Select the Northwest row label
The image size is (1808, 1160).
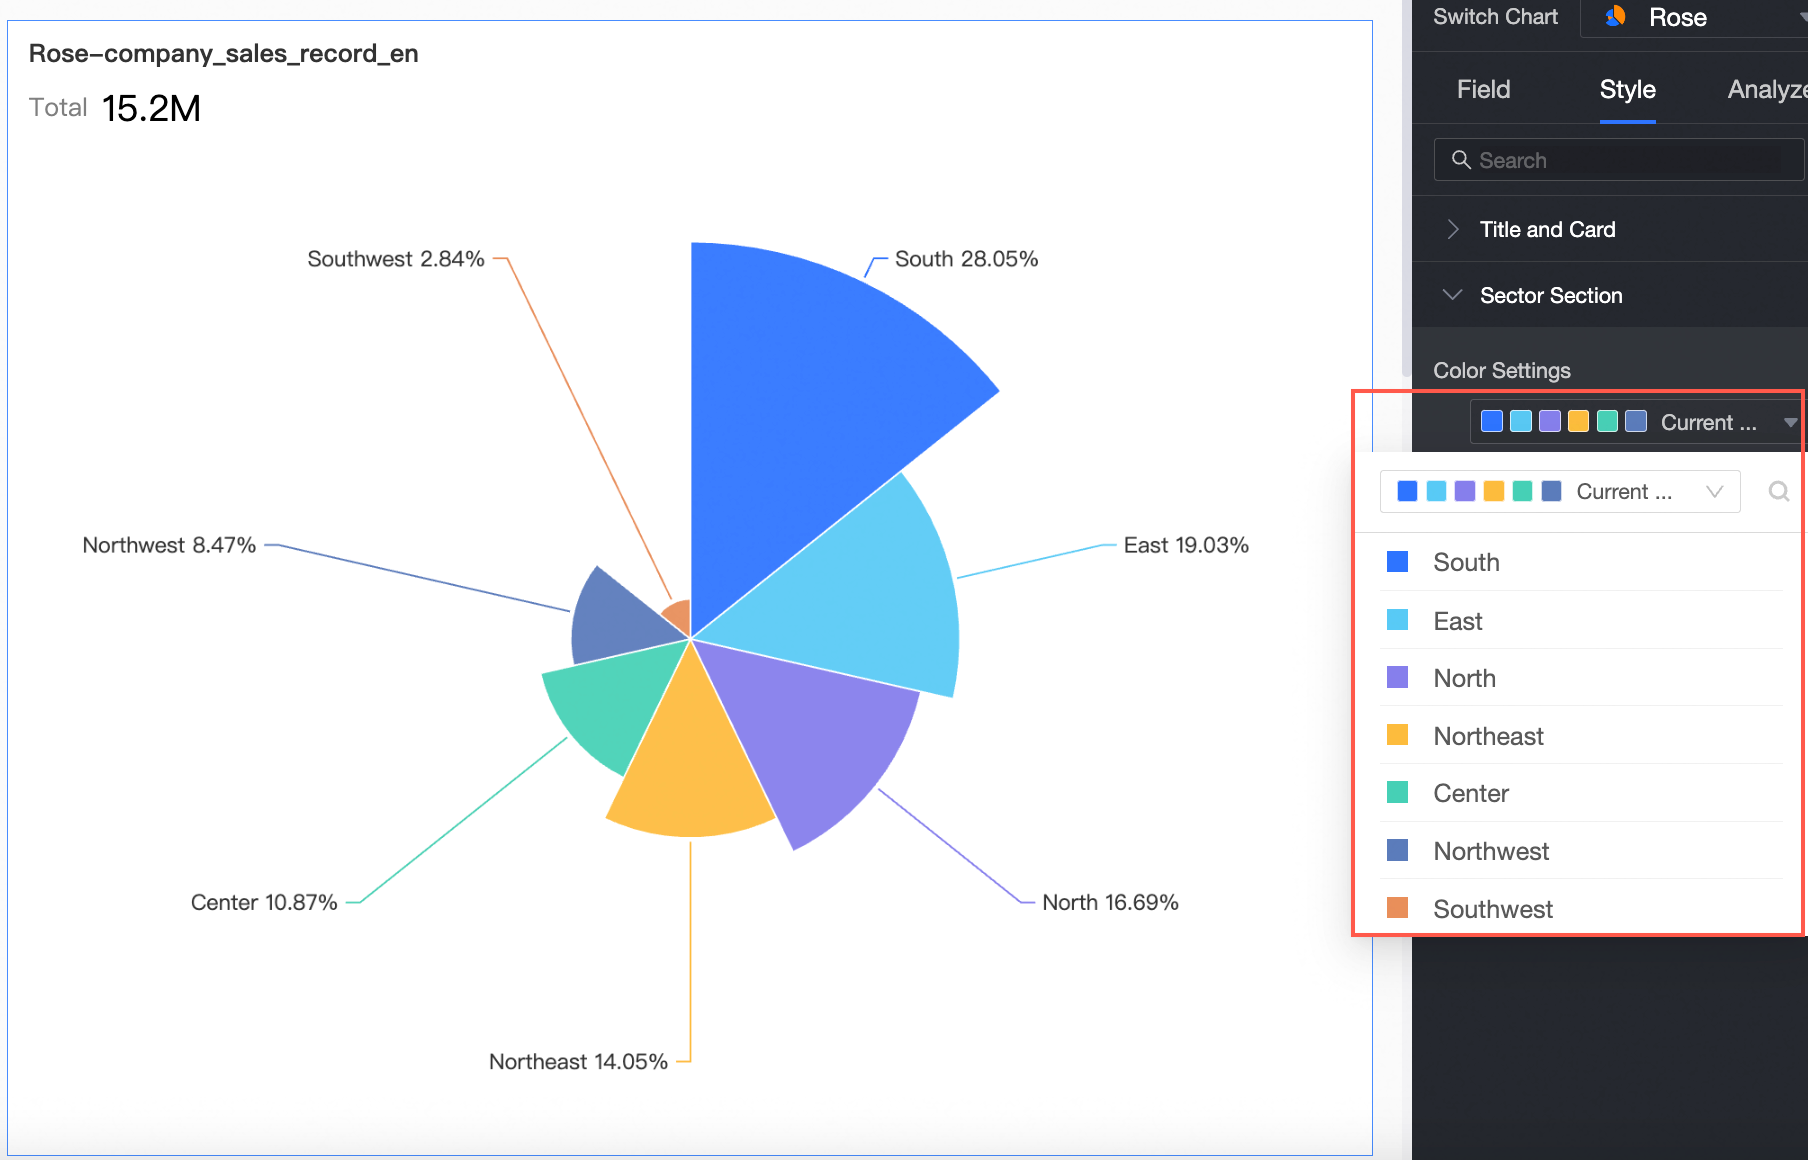click(1490, 851)
